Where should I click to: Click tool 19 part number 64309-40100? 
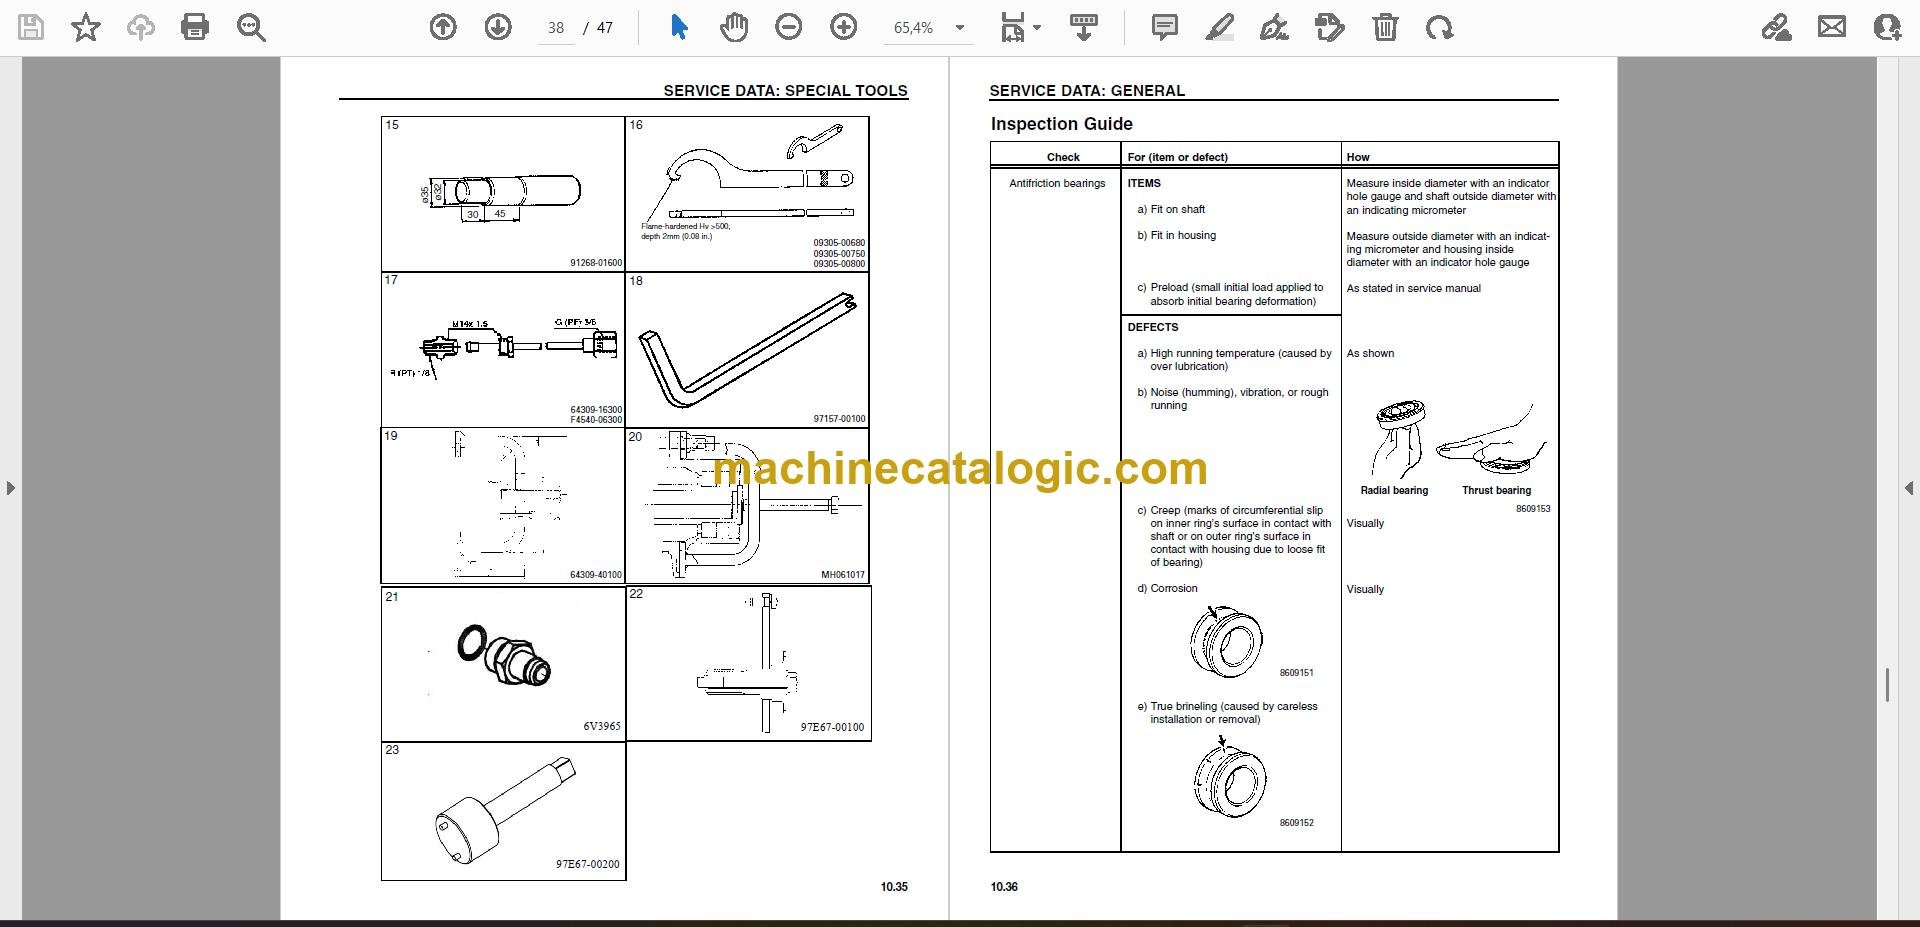[x=596, y=575]
